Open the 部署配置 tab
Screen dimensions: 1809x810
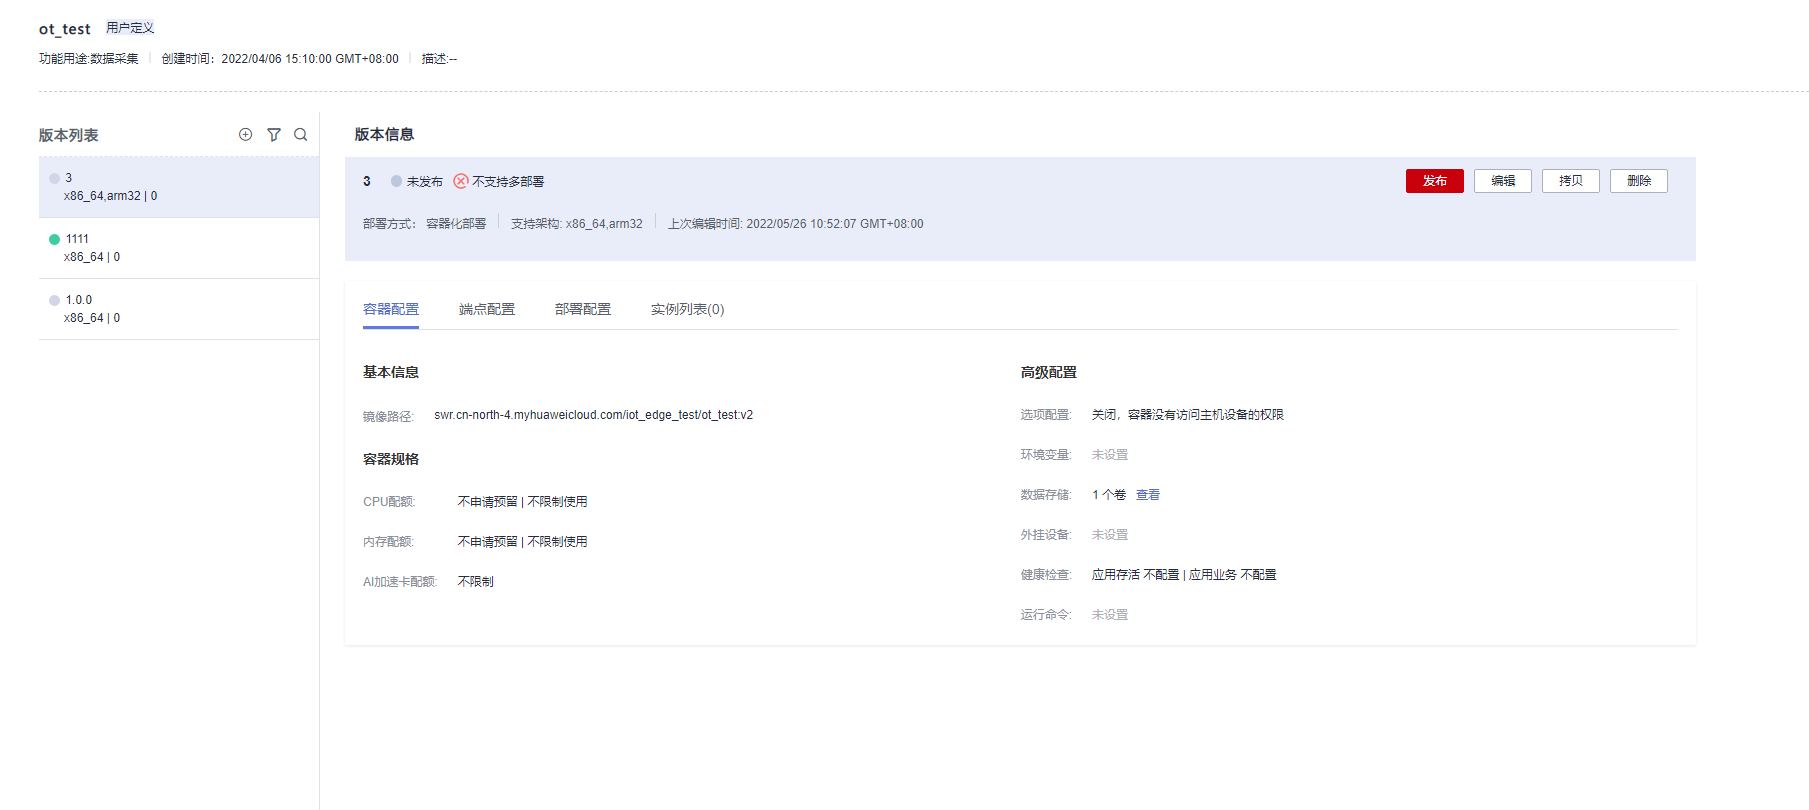pos(583,310)
